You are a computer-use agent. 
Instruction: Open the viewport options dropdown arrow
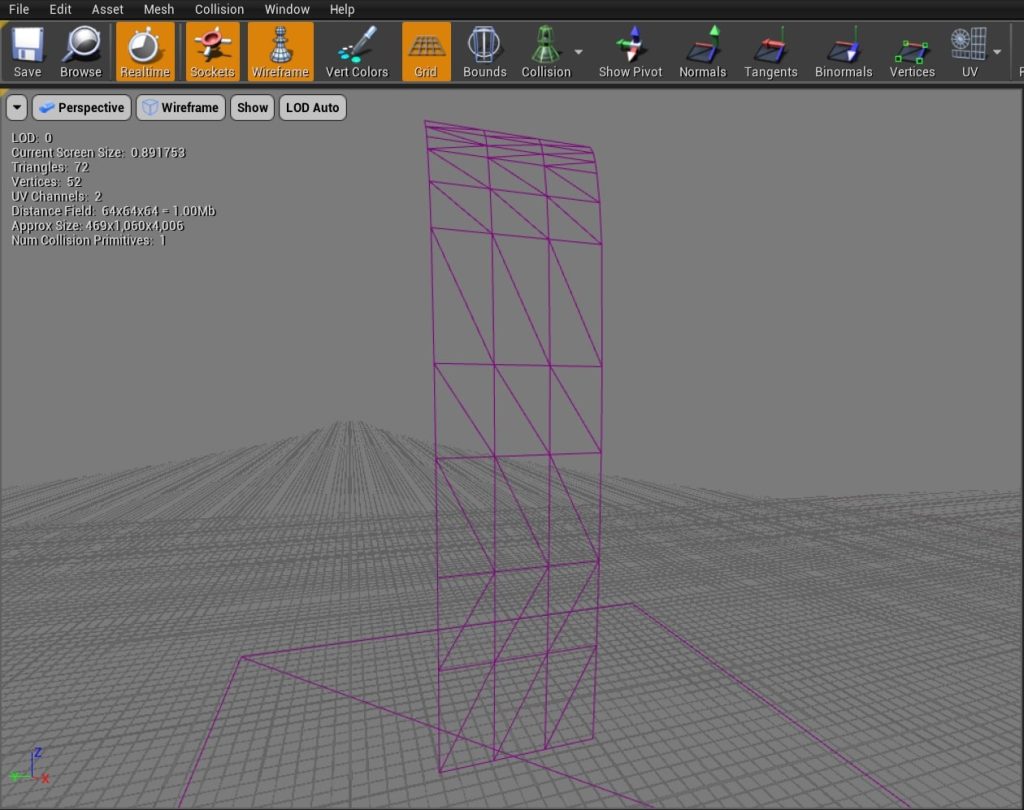point(17,108)
